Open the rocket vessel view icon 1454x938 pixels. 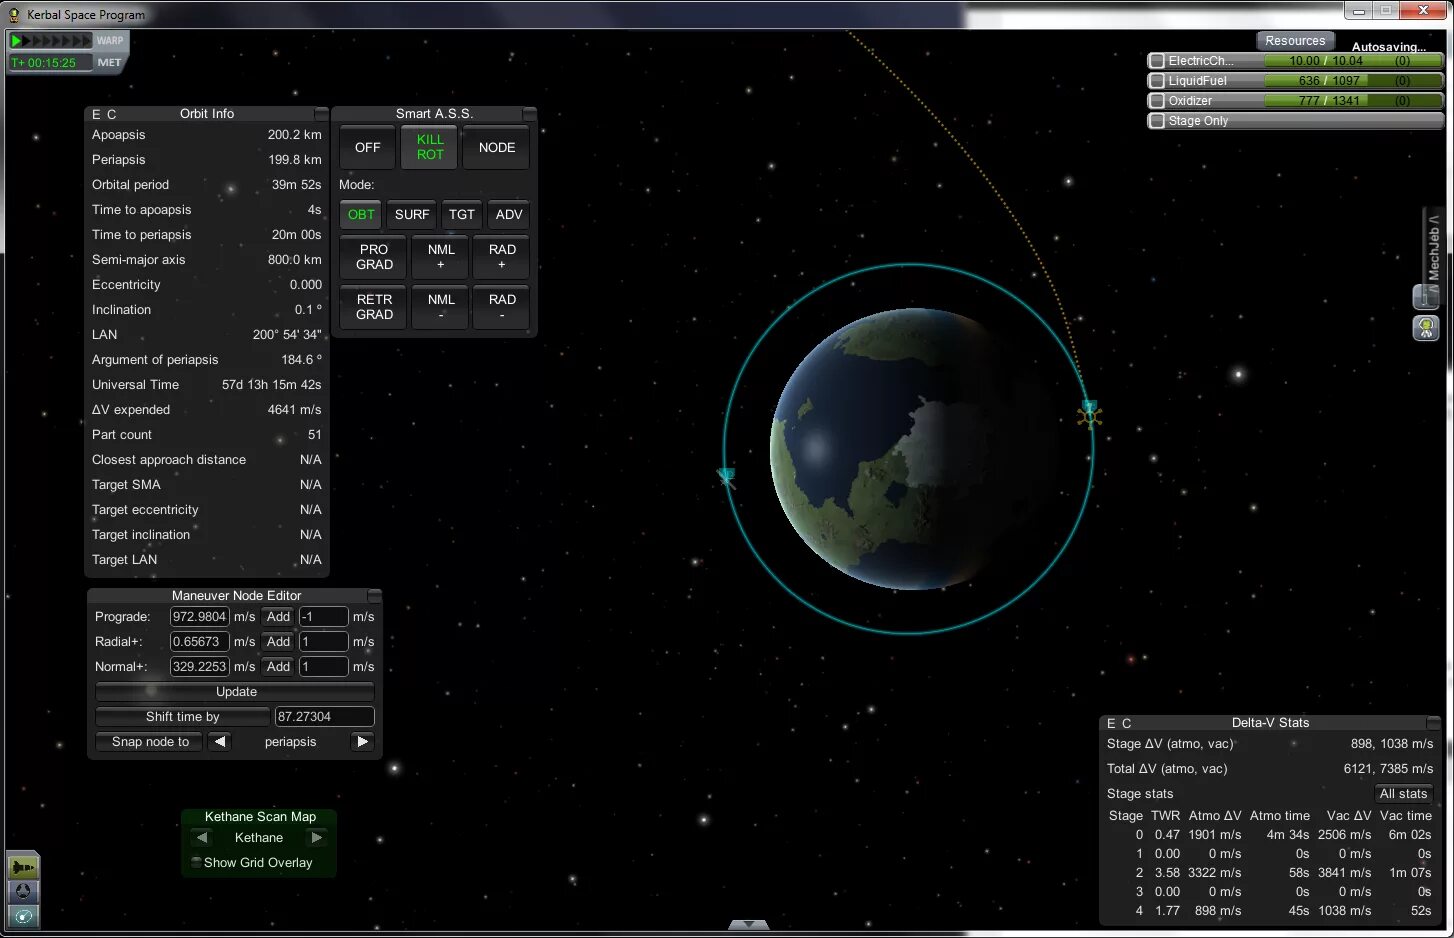(x=23, y=866)
